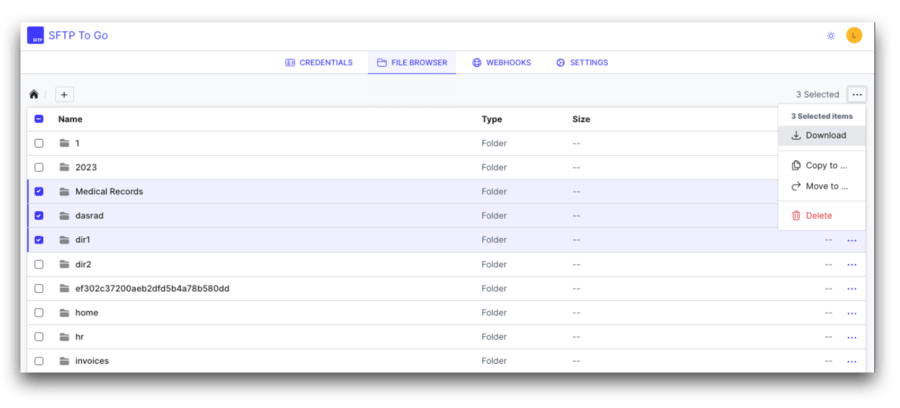
Task: Click the download arrow icon in menu
Action: point(796,136)
